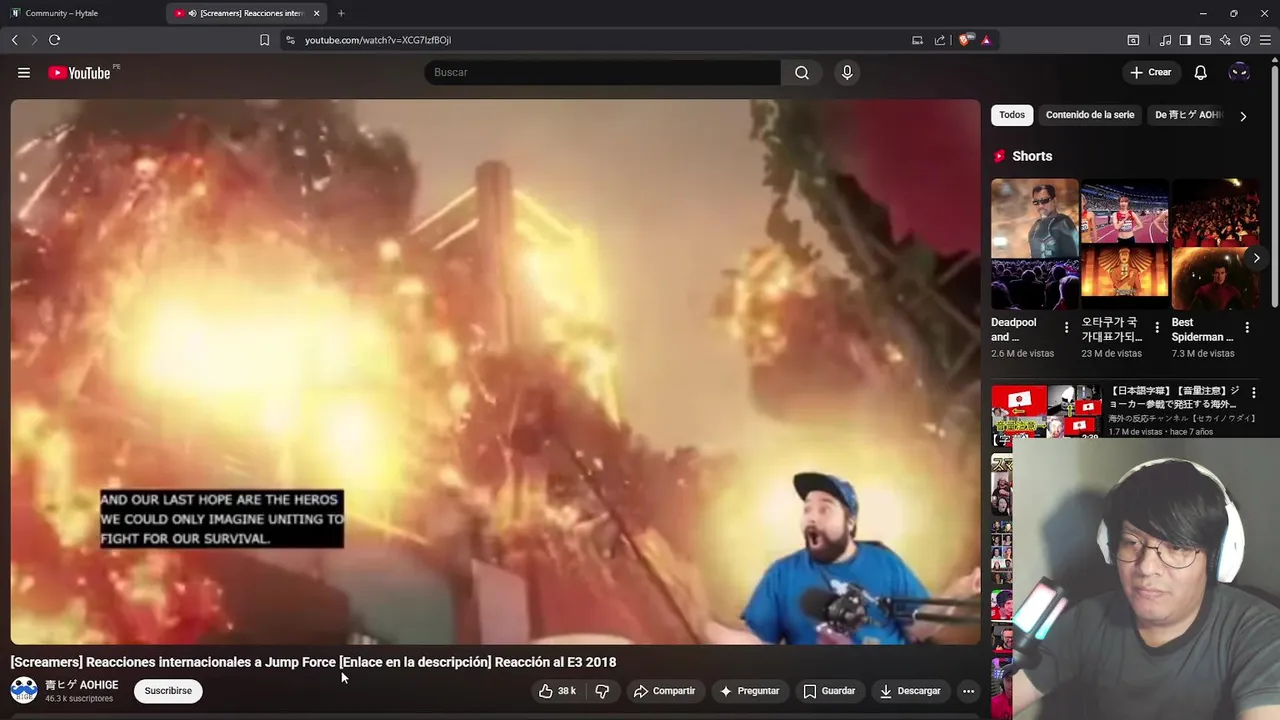The image size is (1280, 720).
Task: Open the browser main menu
Action: tap(1265, 40)
